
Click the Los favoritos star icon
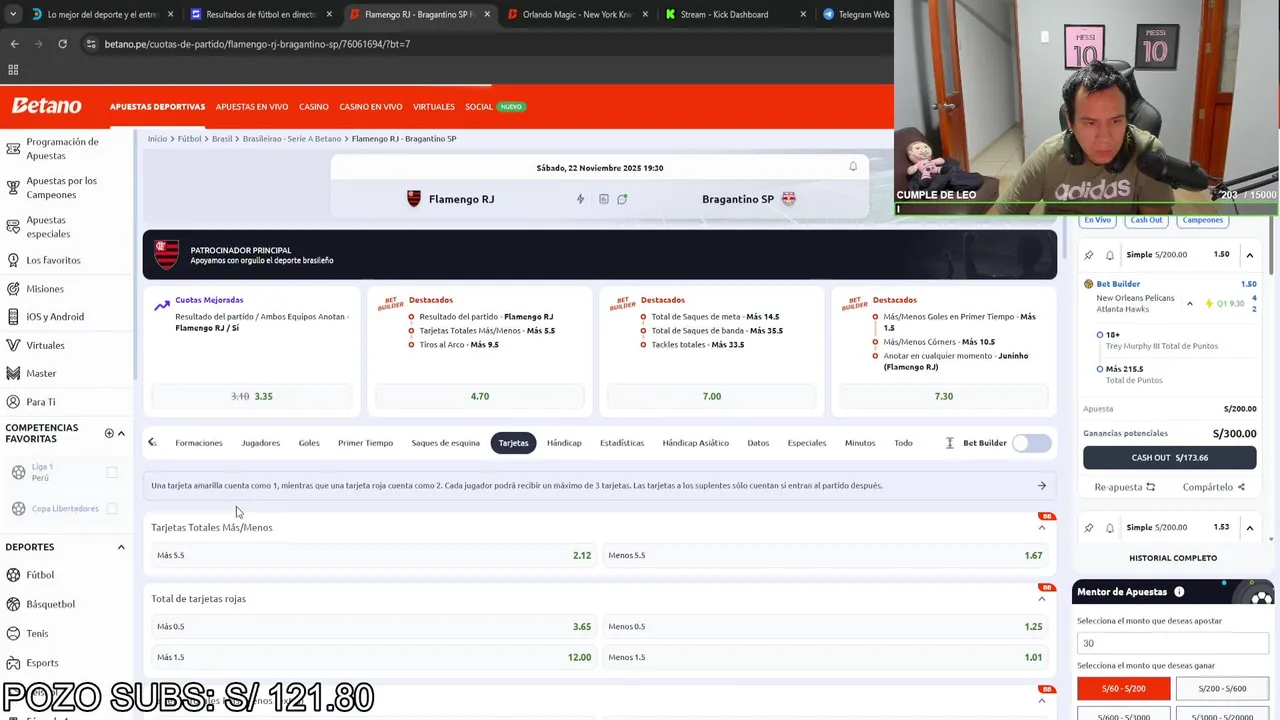tap(13, 260)
